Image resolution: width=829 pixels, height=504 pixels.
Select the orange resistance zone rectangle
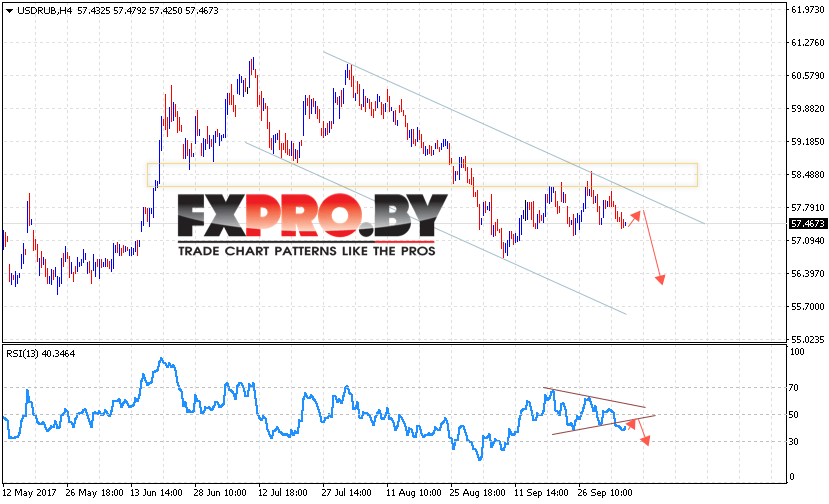coord(422,175)
